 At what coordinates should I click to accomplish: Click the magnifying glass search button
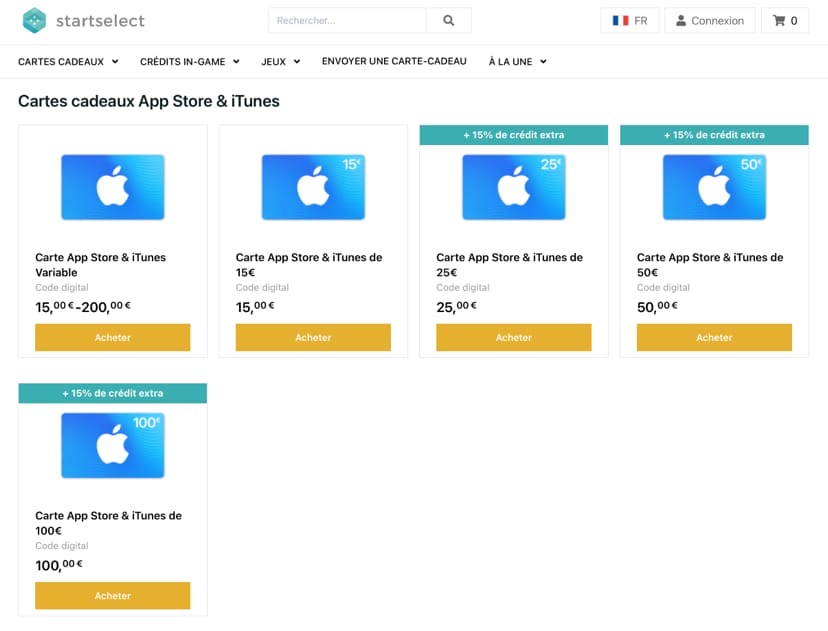[448, 20]
